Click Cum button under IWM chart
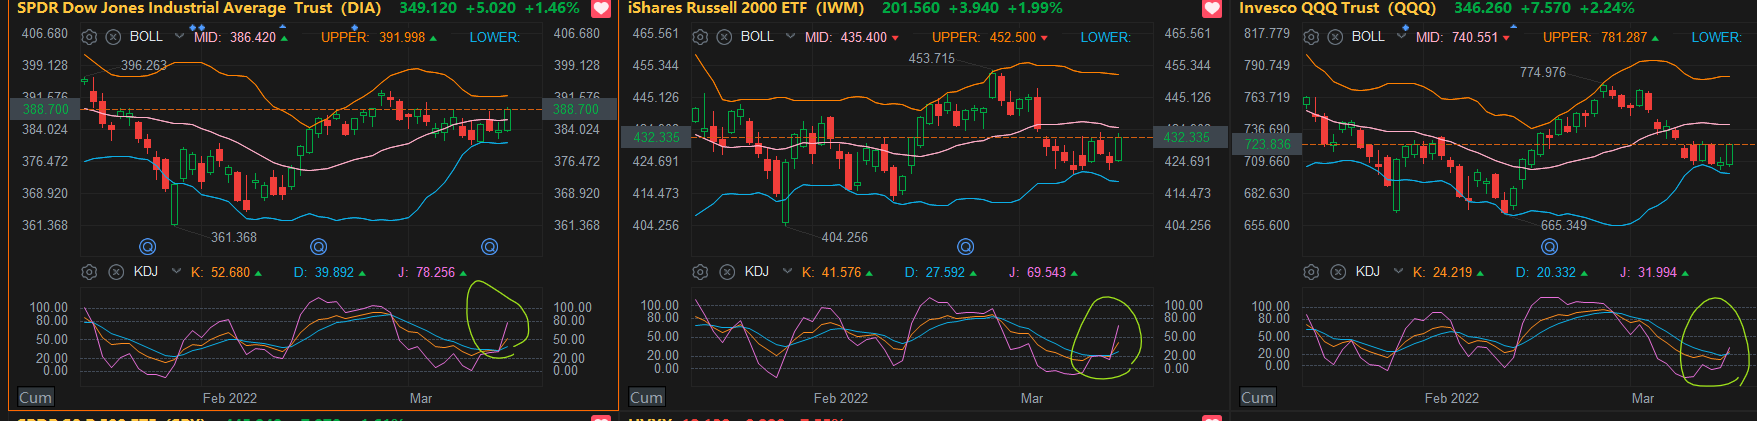Viewport: 1757px width, 421px height. pos(646,397)
